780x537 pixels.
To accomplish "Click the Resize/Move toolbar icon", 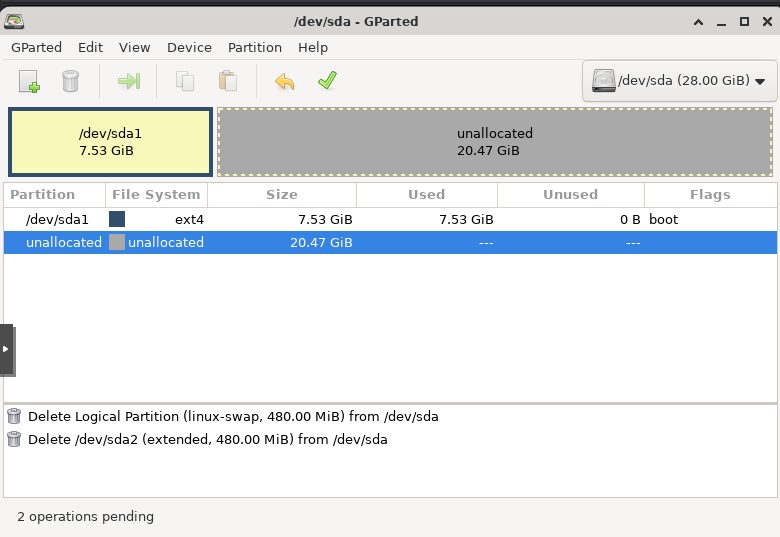I will pyautogui.click(x=128, y=81).
